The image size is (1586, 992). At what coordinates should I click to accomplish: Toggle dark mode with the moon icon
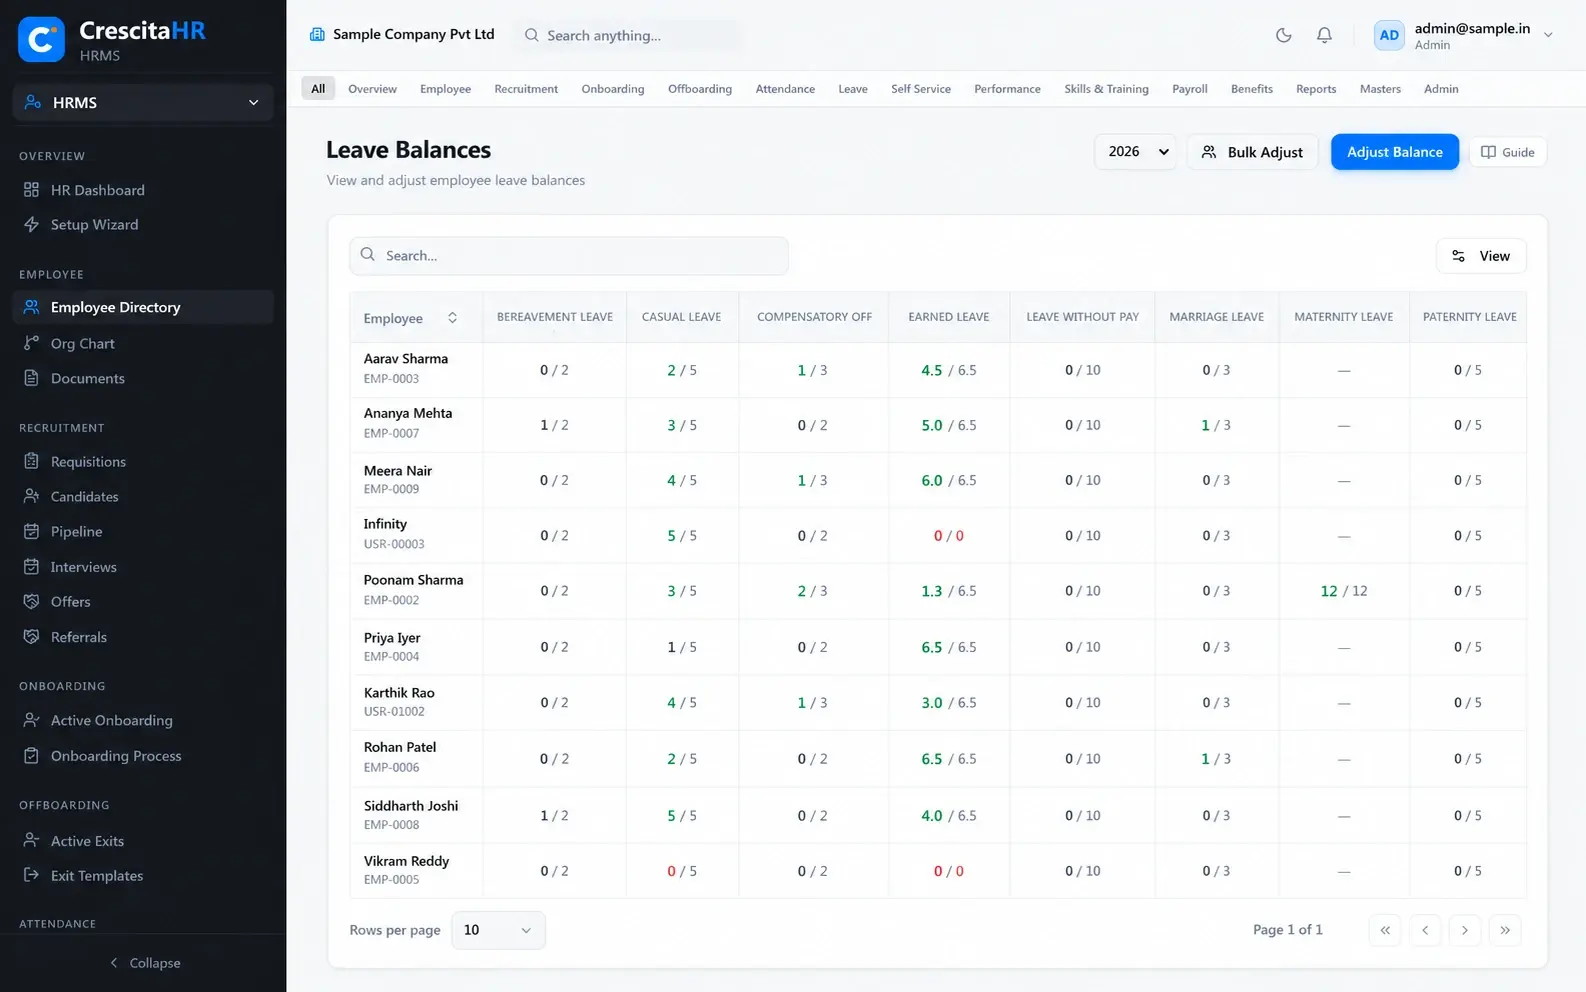(x=1284, y=35)
